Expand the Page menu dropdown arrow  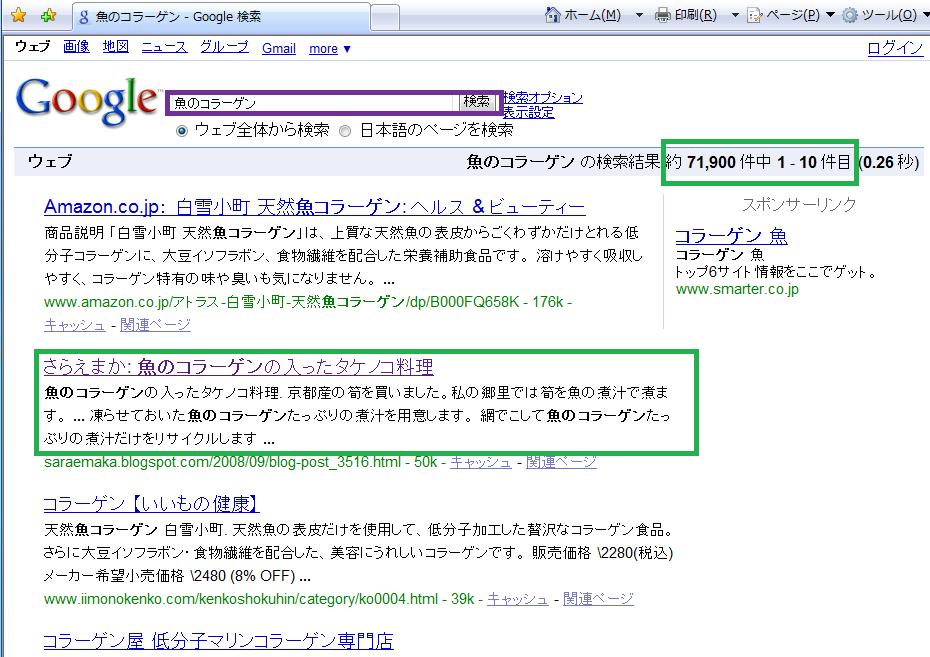830,15
